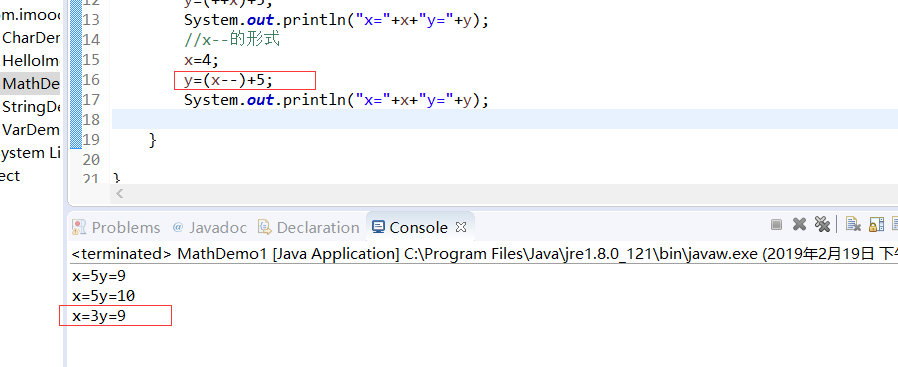Image resolution: width=898 pixels, height=367 pixels.
Task: Click the Terminate square icon in Console toolbar
Action: pos(777,224)
